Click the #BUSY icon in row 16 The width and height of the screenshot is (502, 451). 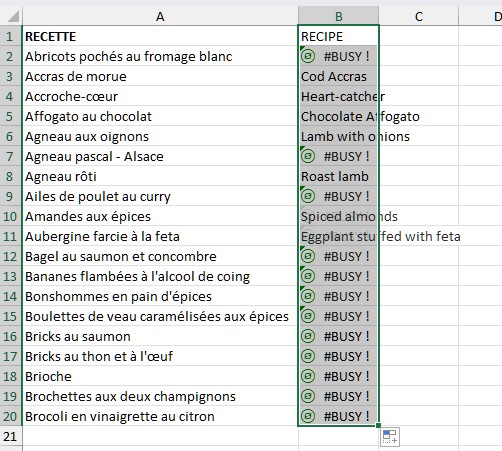pos(308,336)
